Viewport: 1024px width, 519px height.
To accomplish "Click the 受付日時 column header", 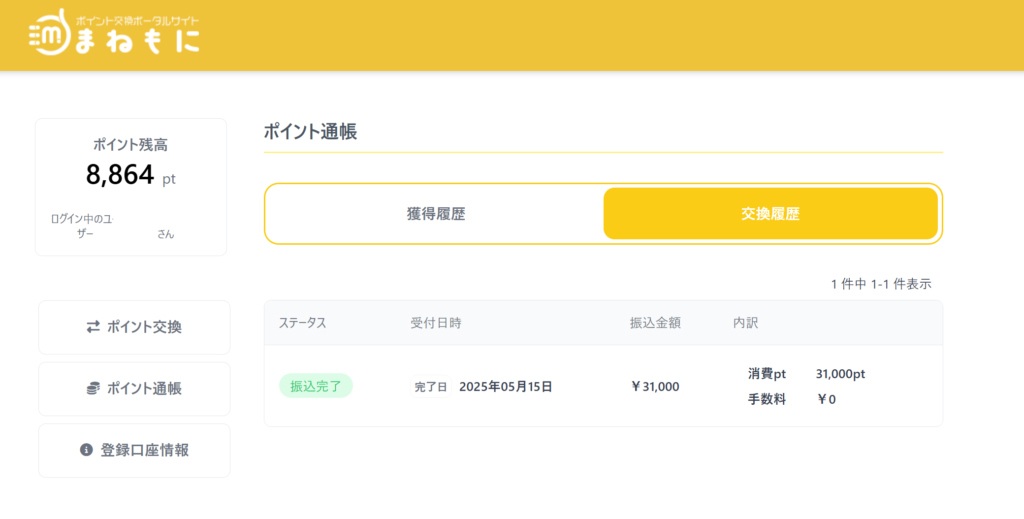I will click(x=436, y=322).
